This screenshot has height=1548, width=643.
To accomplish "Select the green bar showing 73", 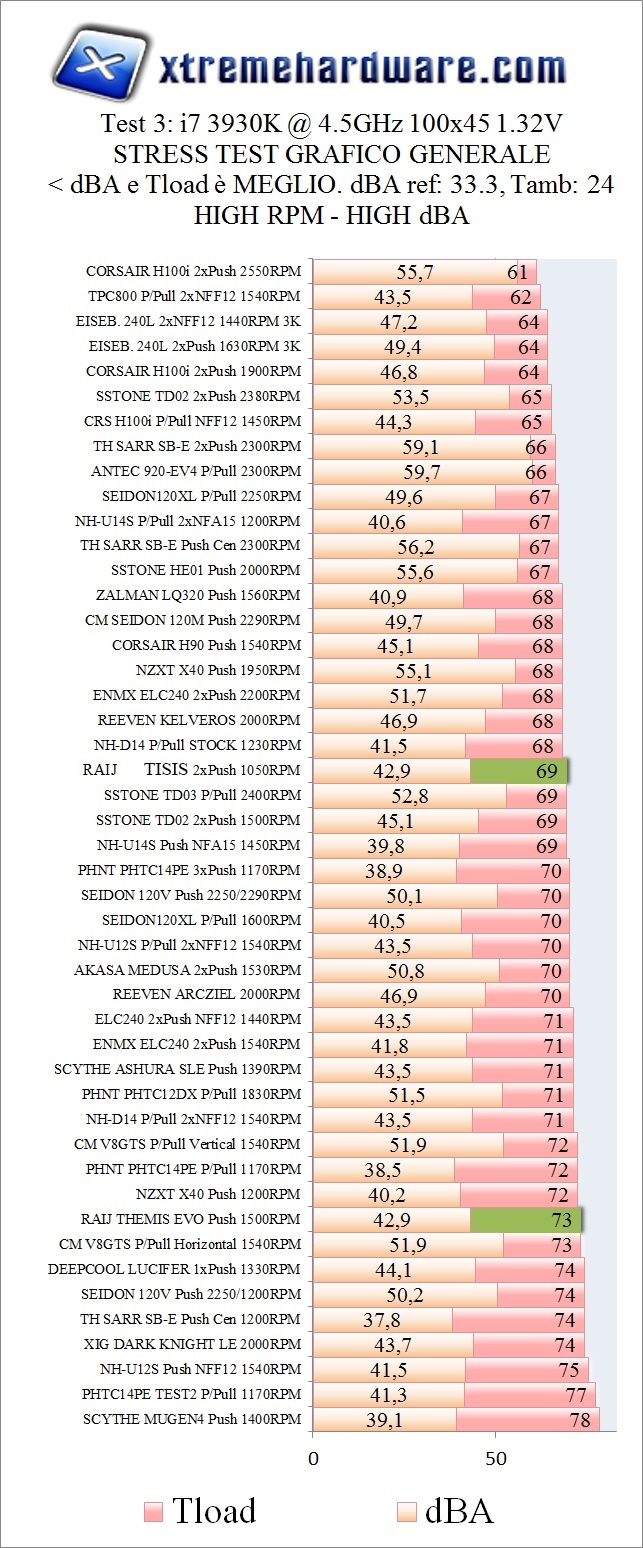I will click(x=525, y=1220).
